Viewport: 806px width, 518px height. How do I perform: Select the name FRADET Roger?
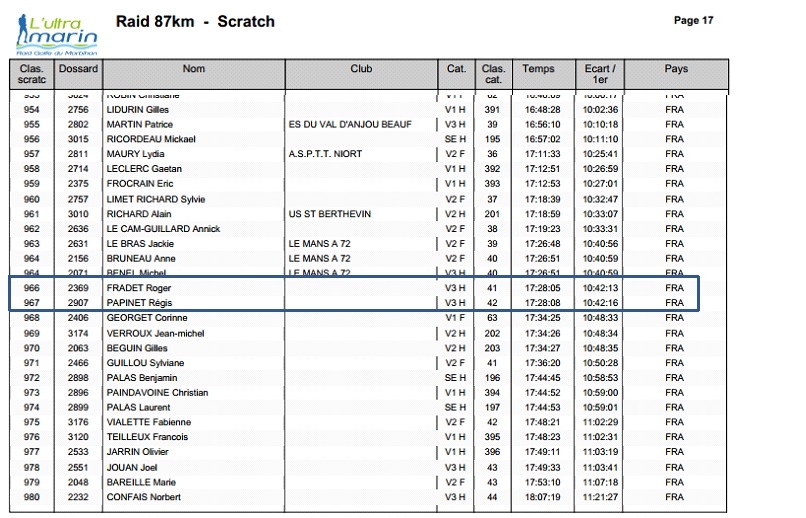[x=139, y=288]
